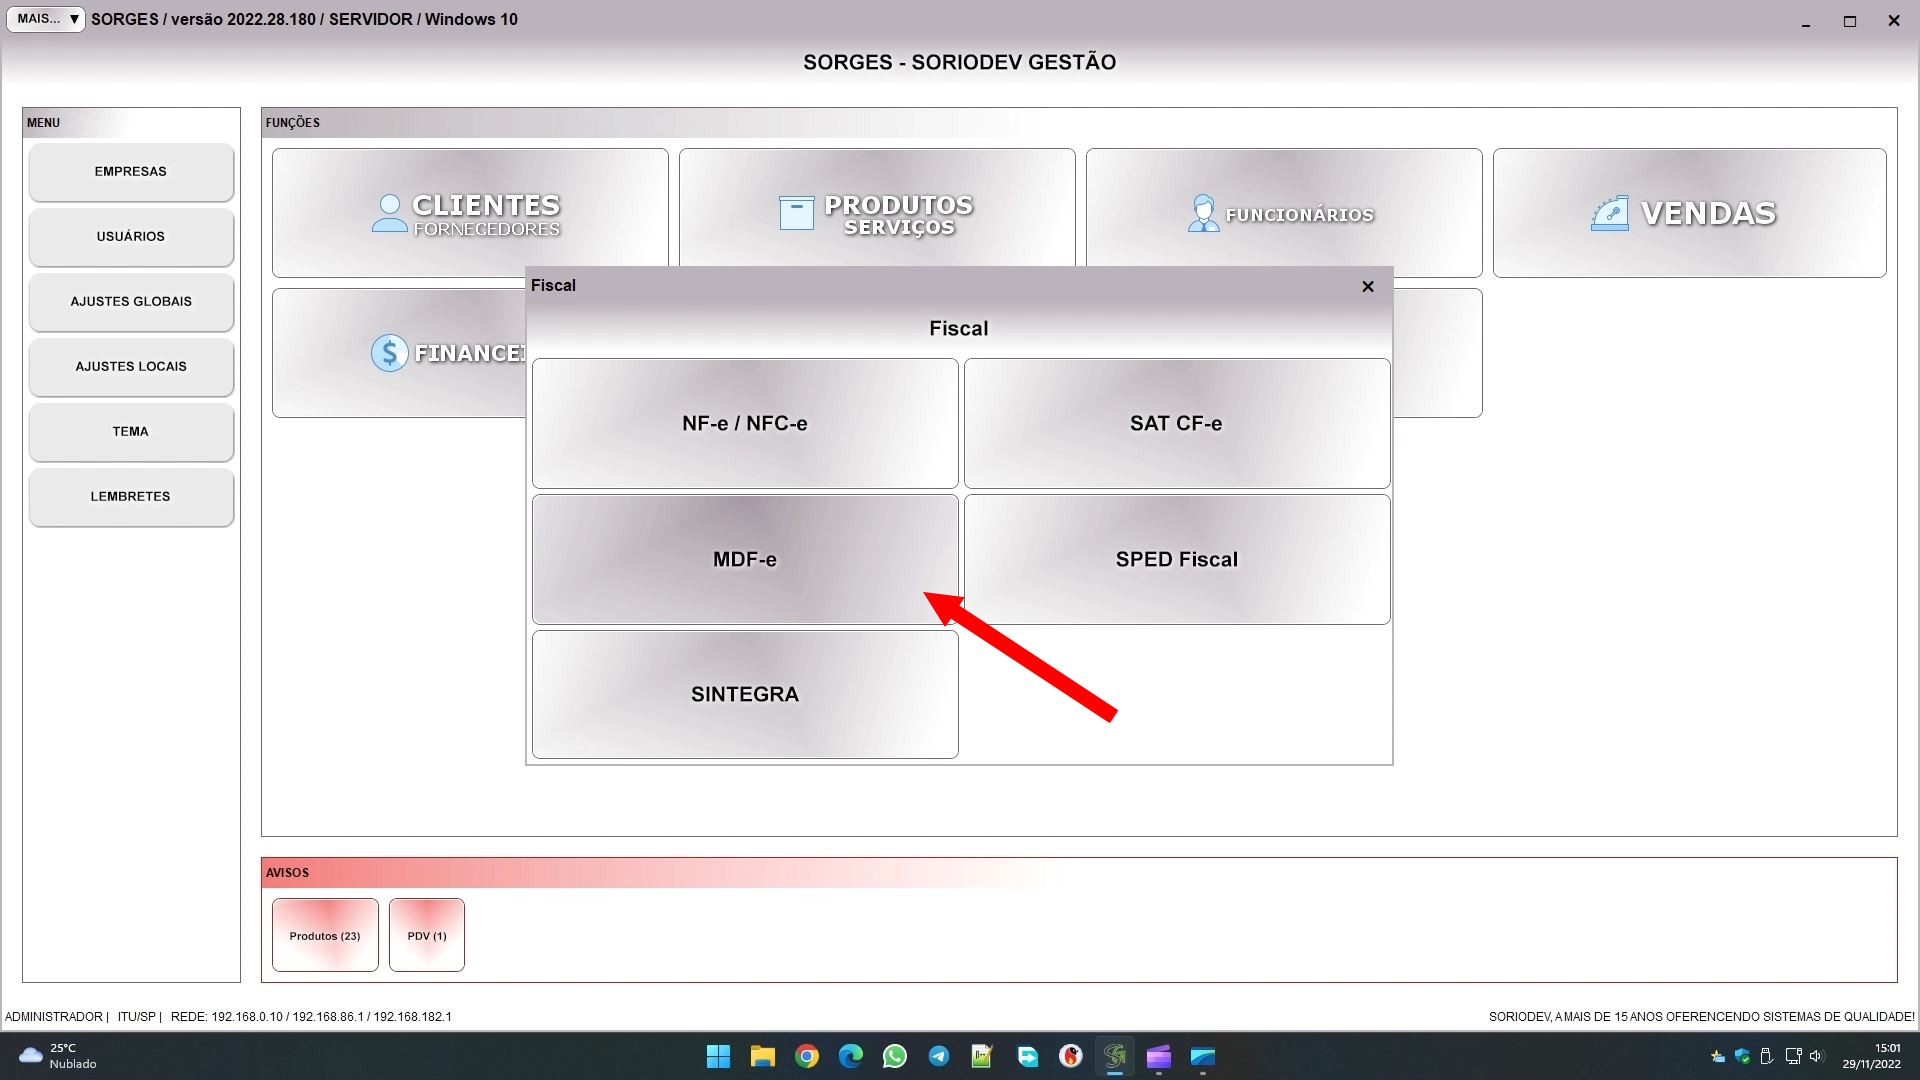This screenshot has width=1920, height=1080.
Task: Click the REDE: 192.168.0.10 status text
Action: (311, 1017)
